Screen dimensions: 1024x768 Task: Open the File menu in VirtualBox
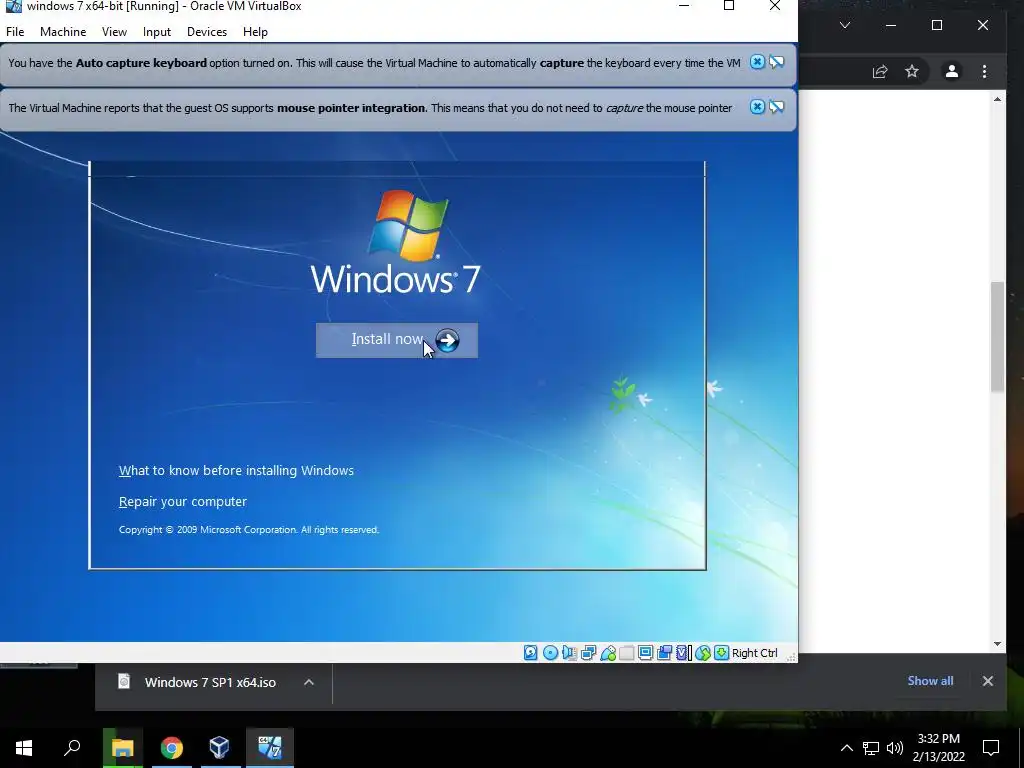coord(15,32)
